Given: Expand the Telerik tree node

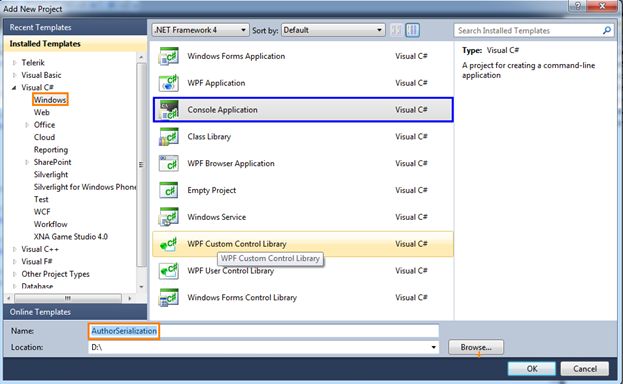Looking at the screenshot, I should (x=15, y=62).
